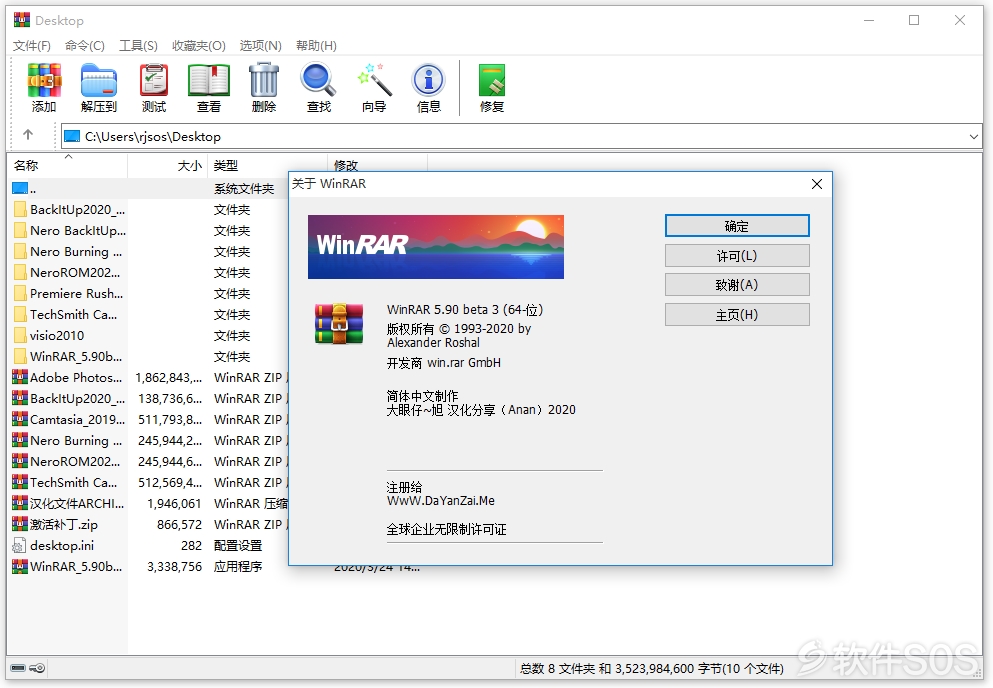Click the OK (确定) button
The width and height of the screenshot is (993, 688).
click(737, 226)
